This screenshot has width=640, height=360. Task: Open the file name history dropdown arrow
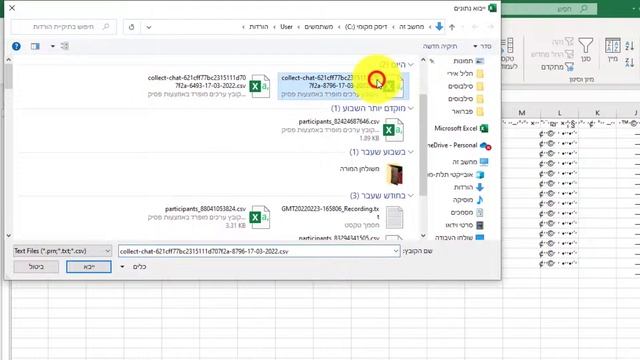(396, 251)
